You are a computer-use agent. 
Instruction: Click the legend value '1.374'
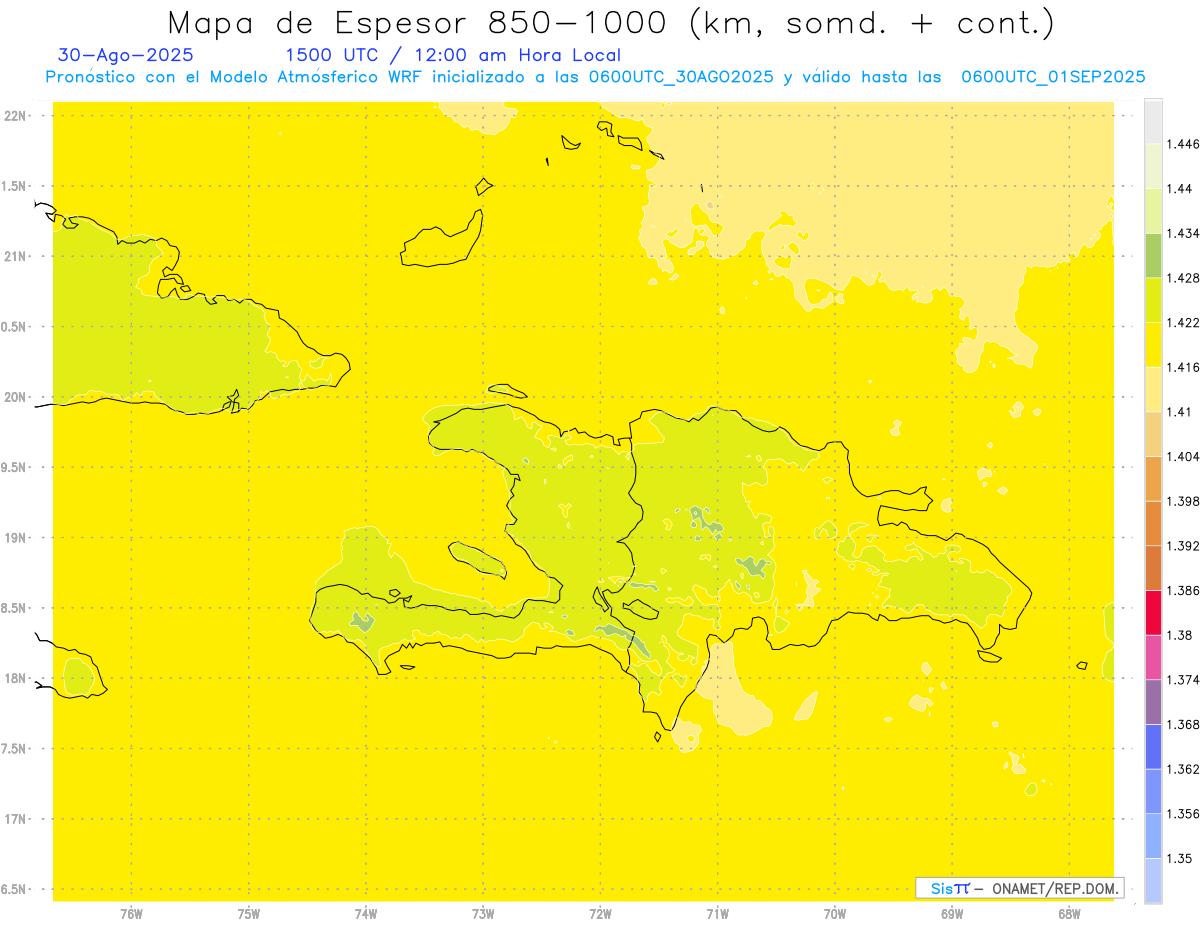pyautogui.click(x=1183, y=680)
